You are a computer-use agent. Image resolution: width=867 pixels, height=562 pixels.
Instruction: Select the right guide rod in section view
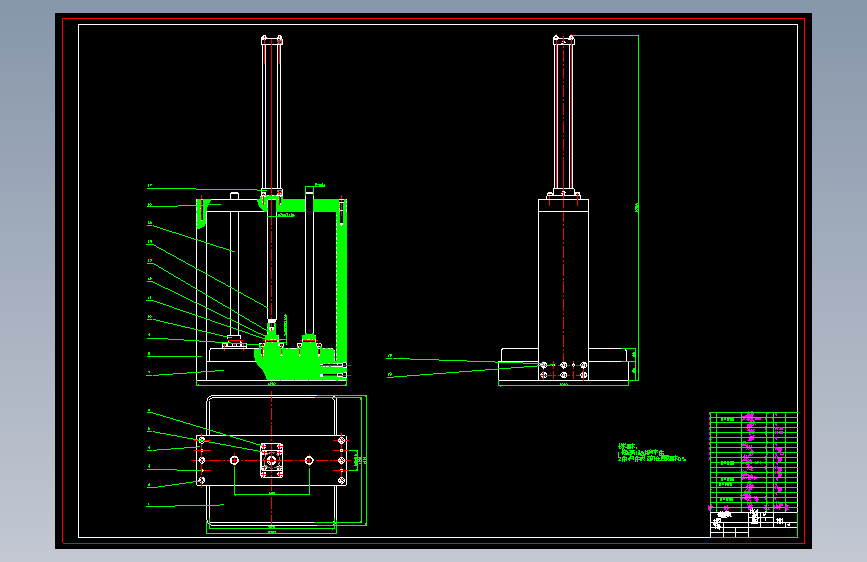(x=309, y=261)
